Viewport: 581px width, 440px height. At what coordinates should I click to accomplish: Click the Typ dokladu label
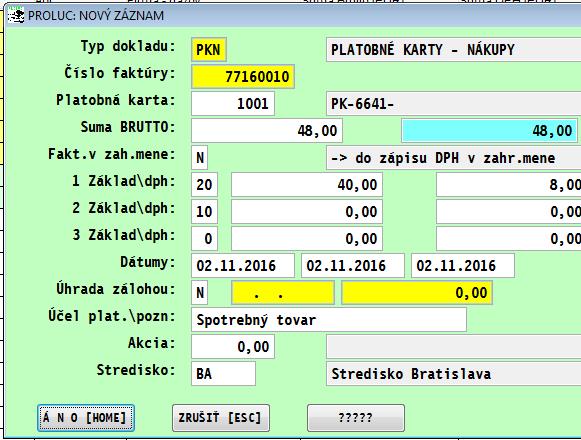128,47
